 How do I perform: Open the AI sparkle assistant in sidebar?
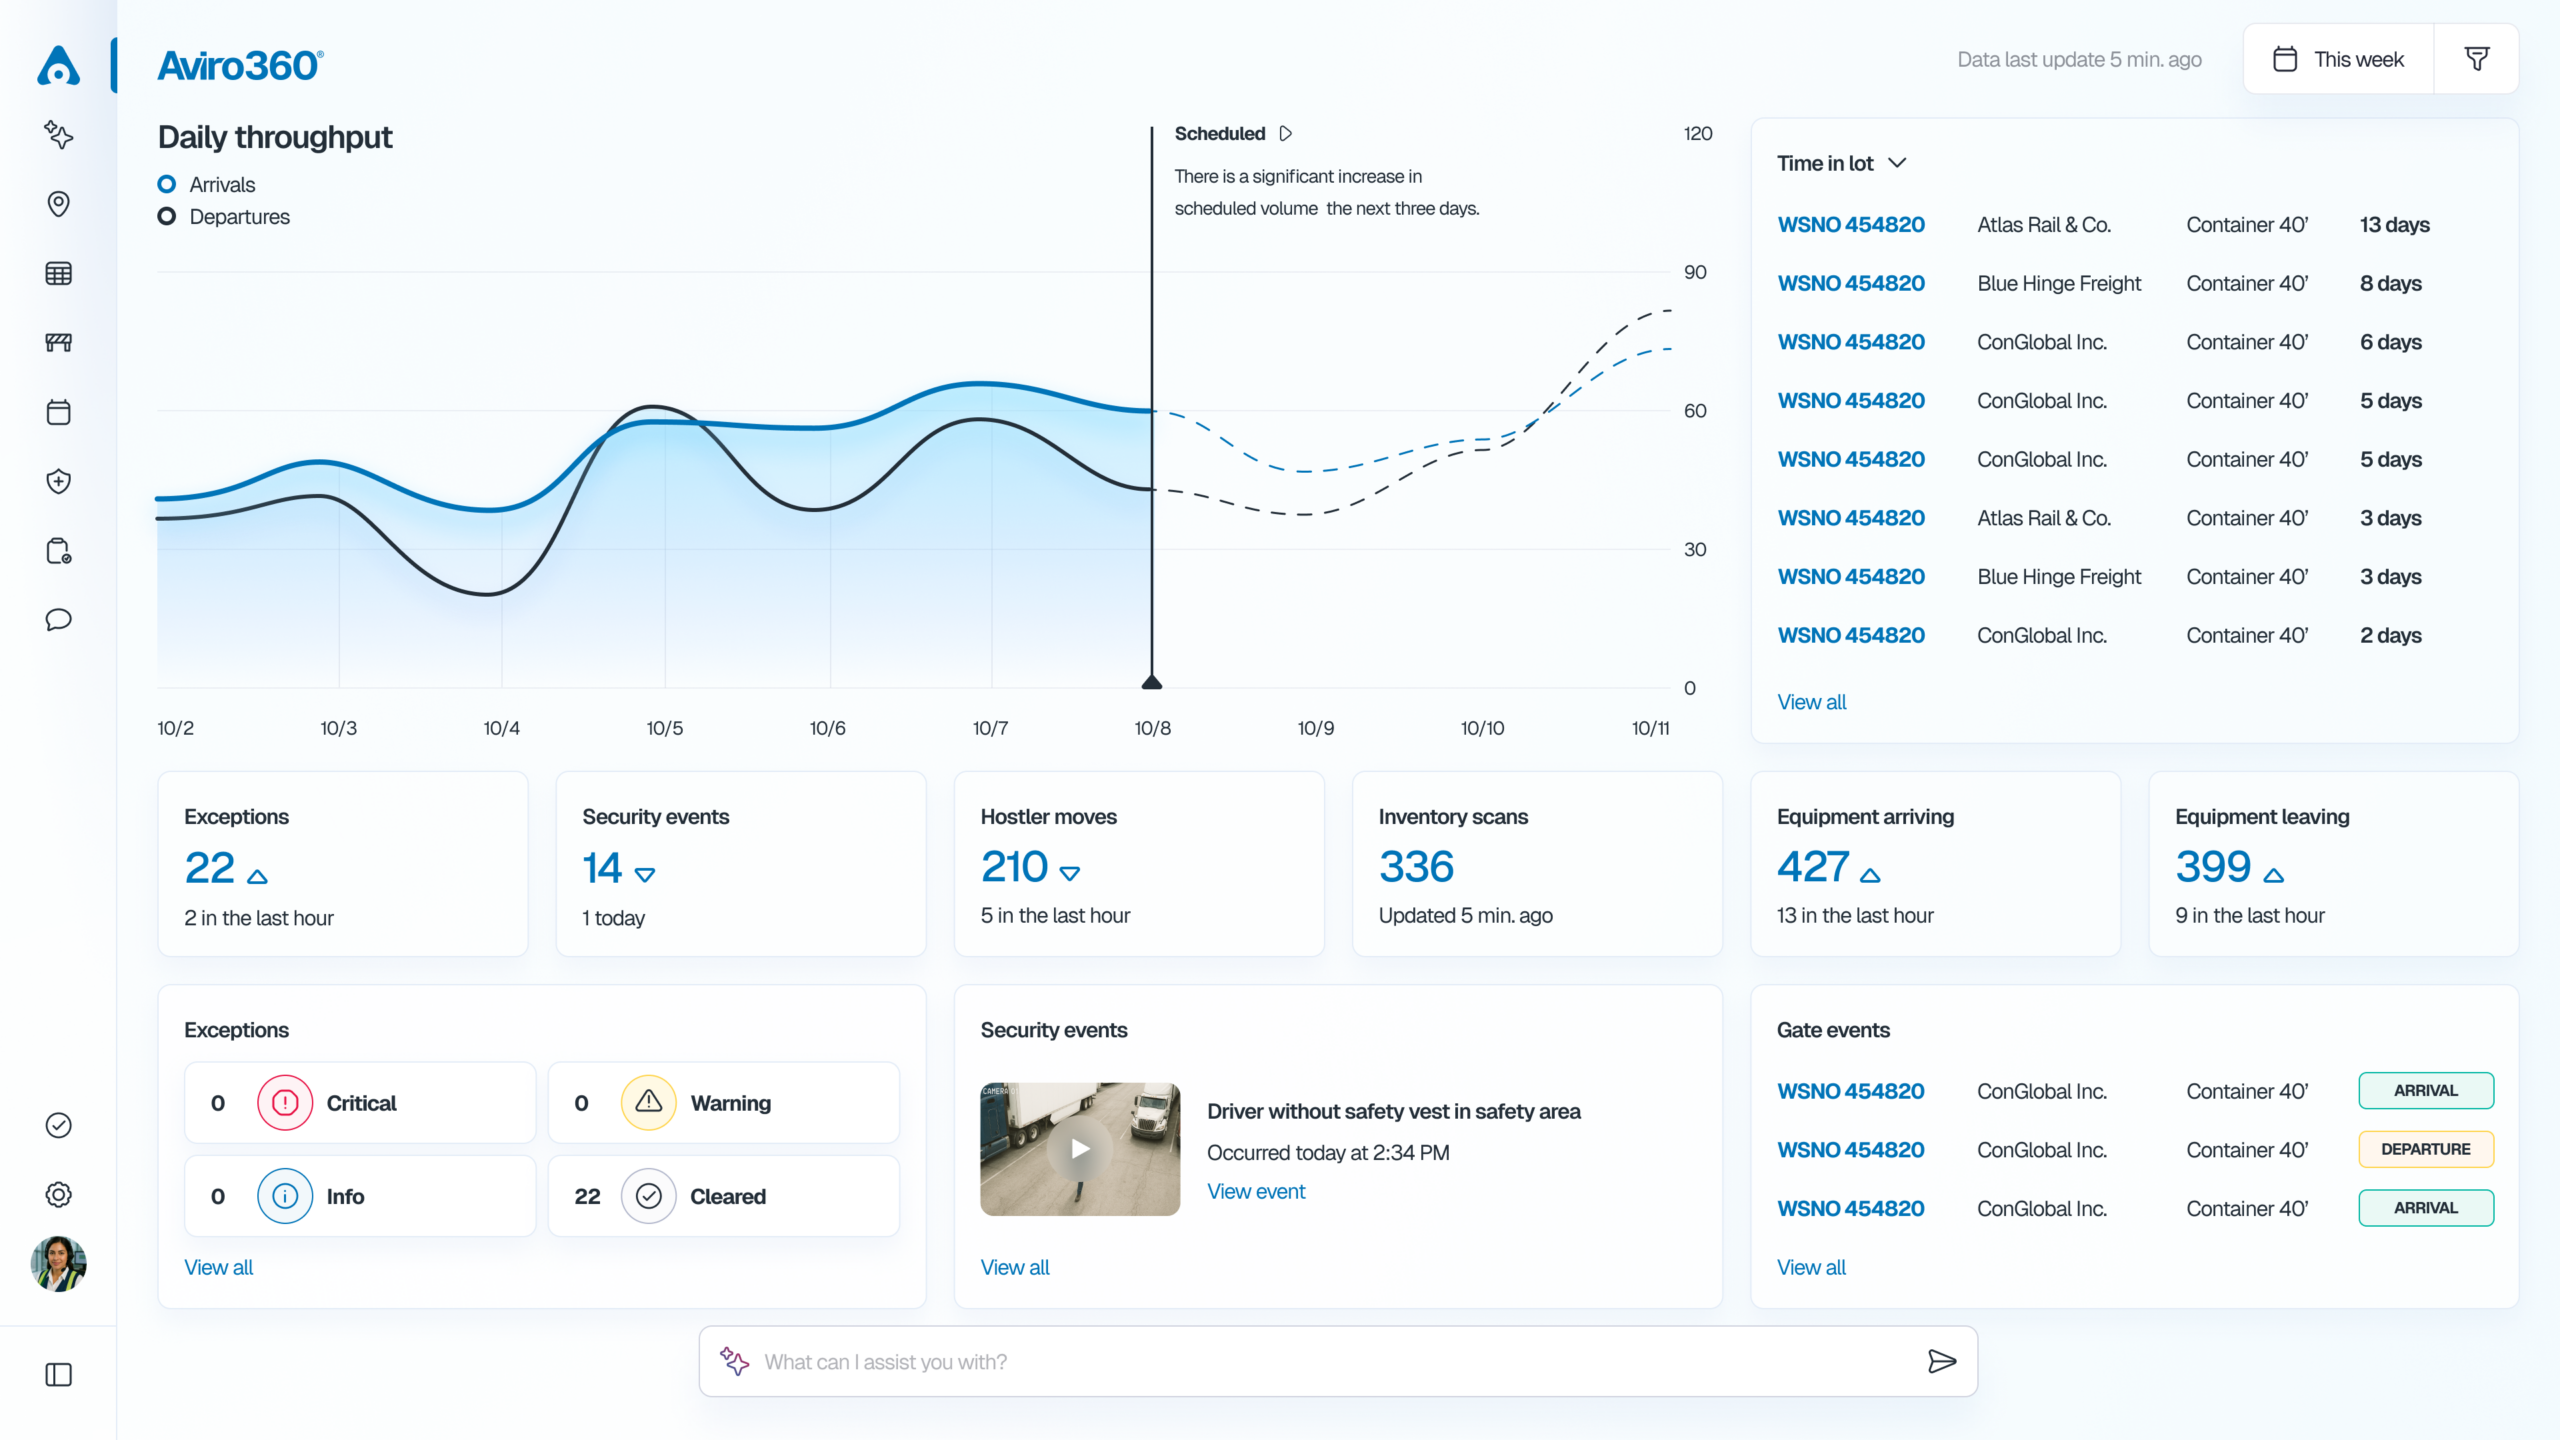(x=59, y=134)
